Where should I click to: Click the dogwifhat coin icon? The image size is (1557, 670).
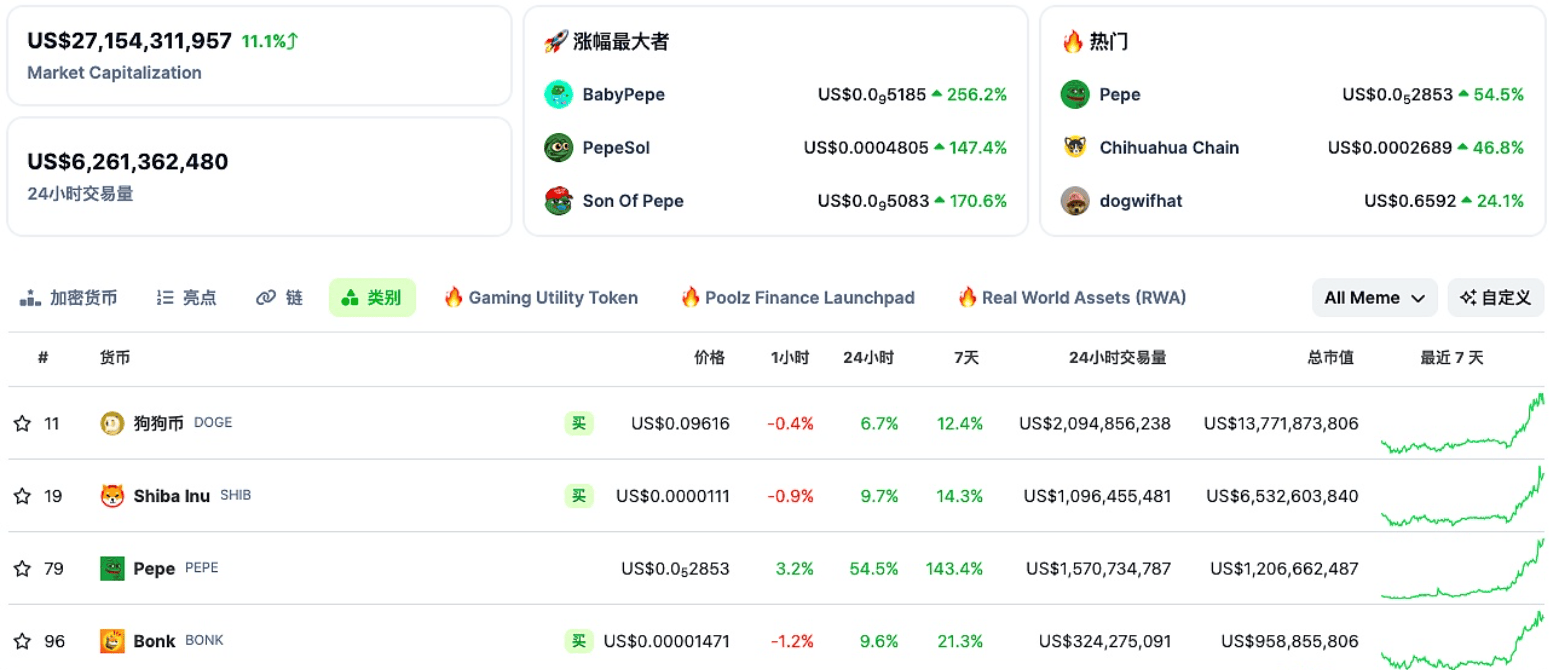pyautogui.click(x=1075, y=201)
